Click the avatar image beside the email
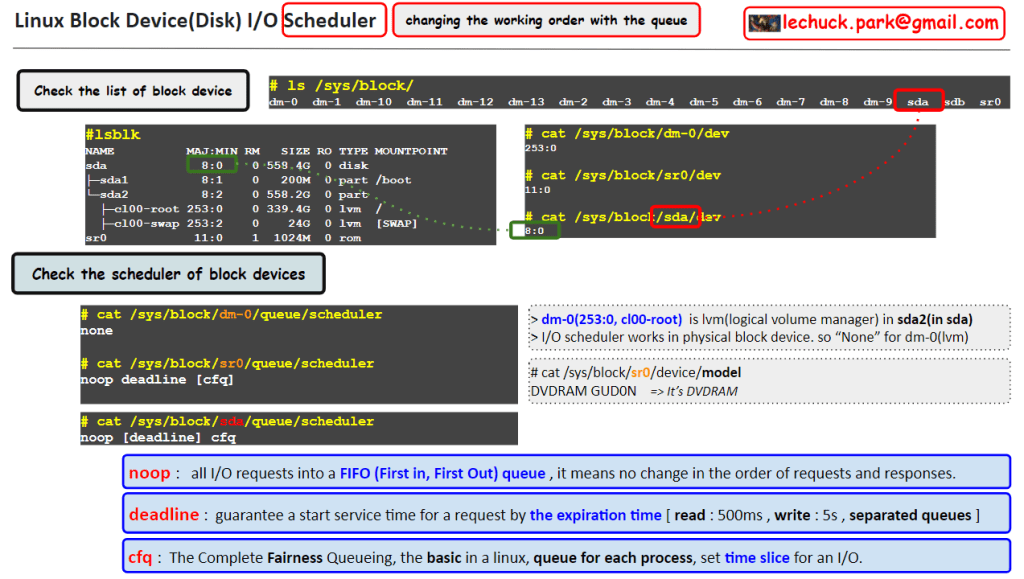This screenshot has height=579, width=1024. 764,23
